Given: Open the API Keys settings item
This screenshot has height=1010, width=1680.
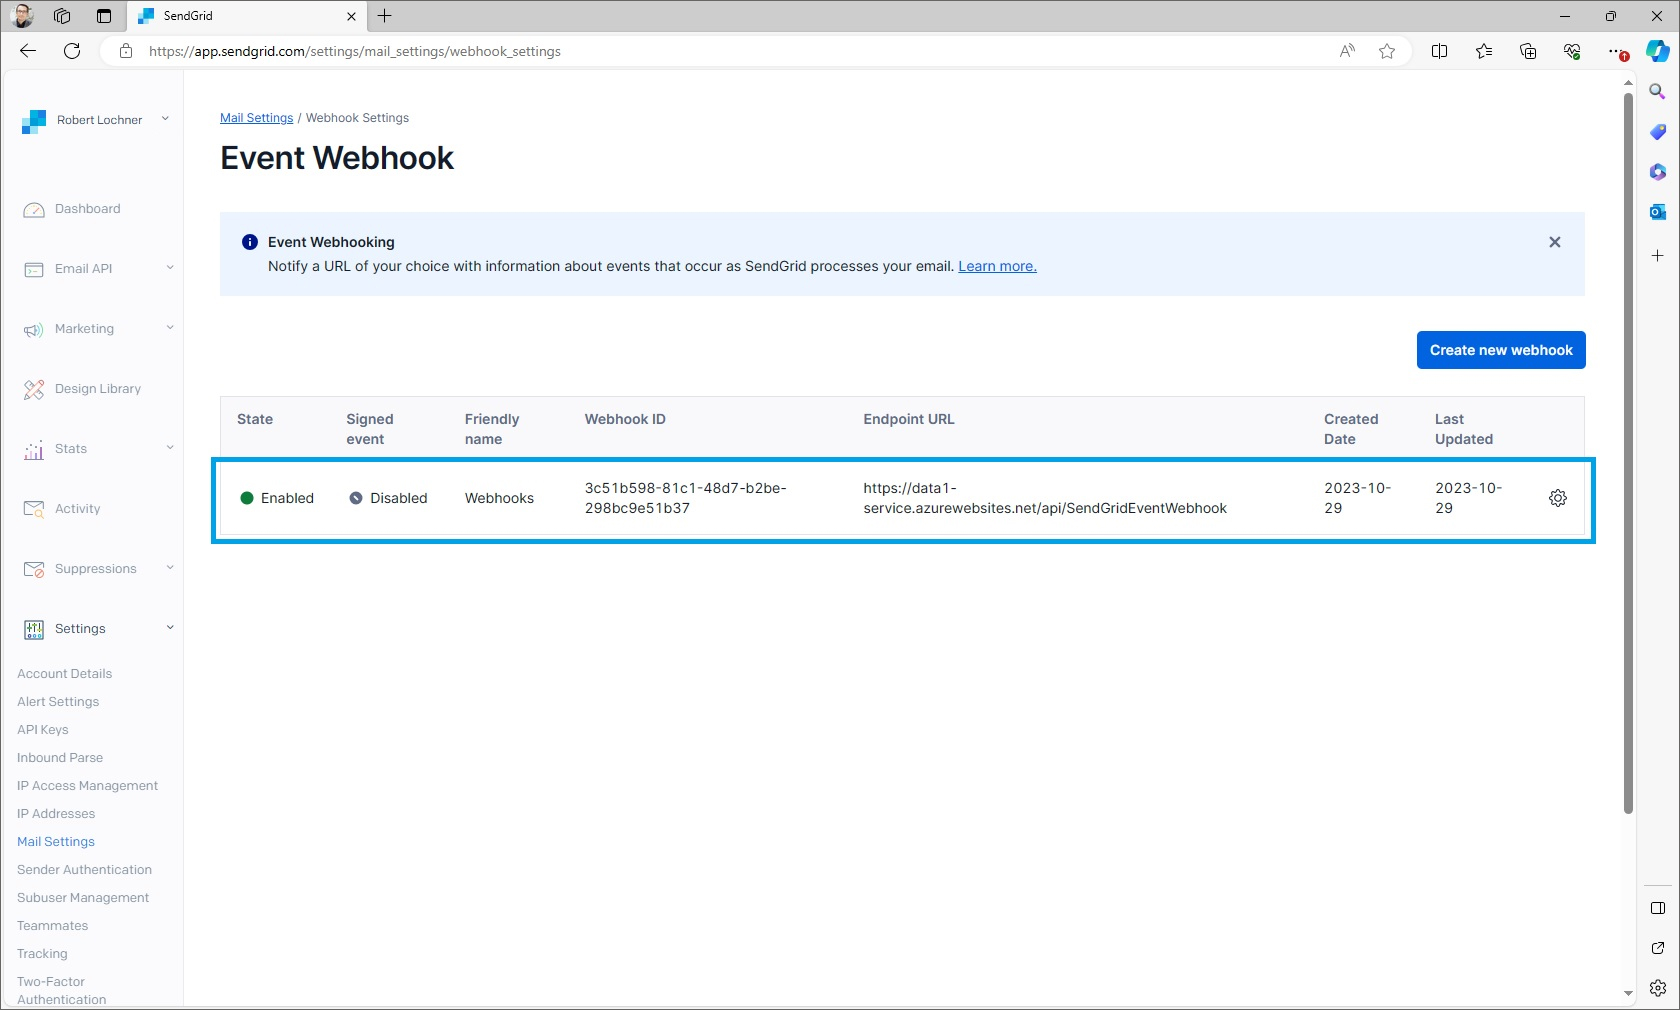Looking at the screenshot, I should [x=43, y=730].
